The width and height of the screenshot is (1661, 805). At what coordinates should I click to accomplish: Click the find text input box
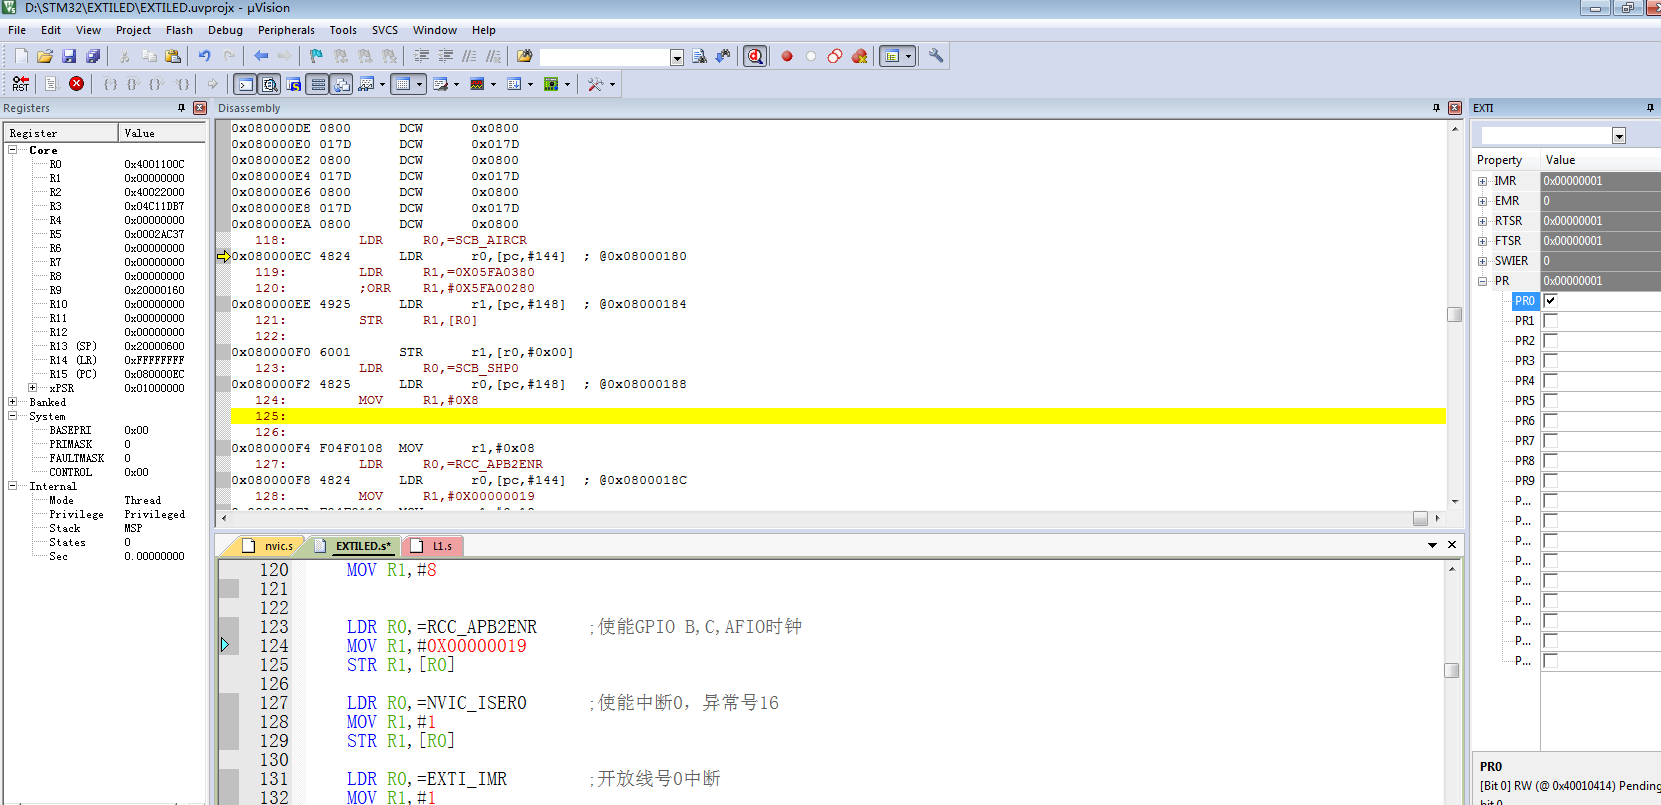pyautogui.click(x=604, y=57)
